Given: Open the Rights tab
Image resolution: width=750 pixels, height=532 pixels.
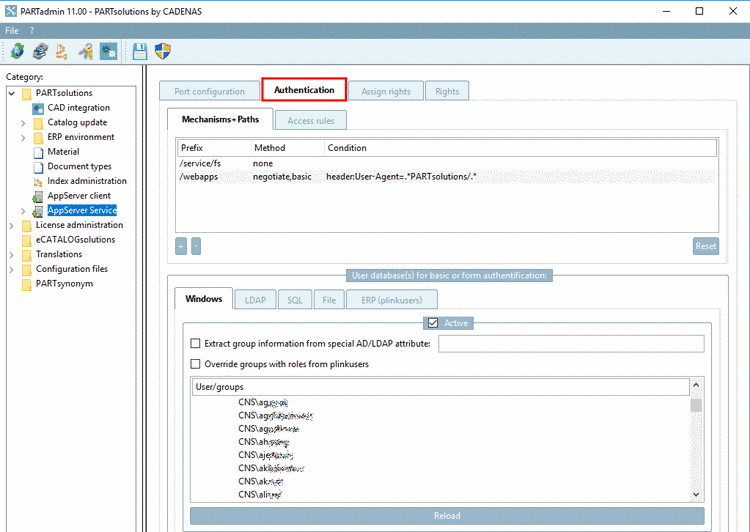Looking at the screenshot, I should click(x=447, y=91).
